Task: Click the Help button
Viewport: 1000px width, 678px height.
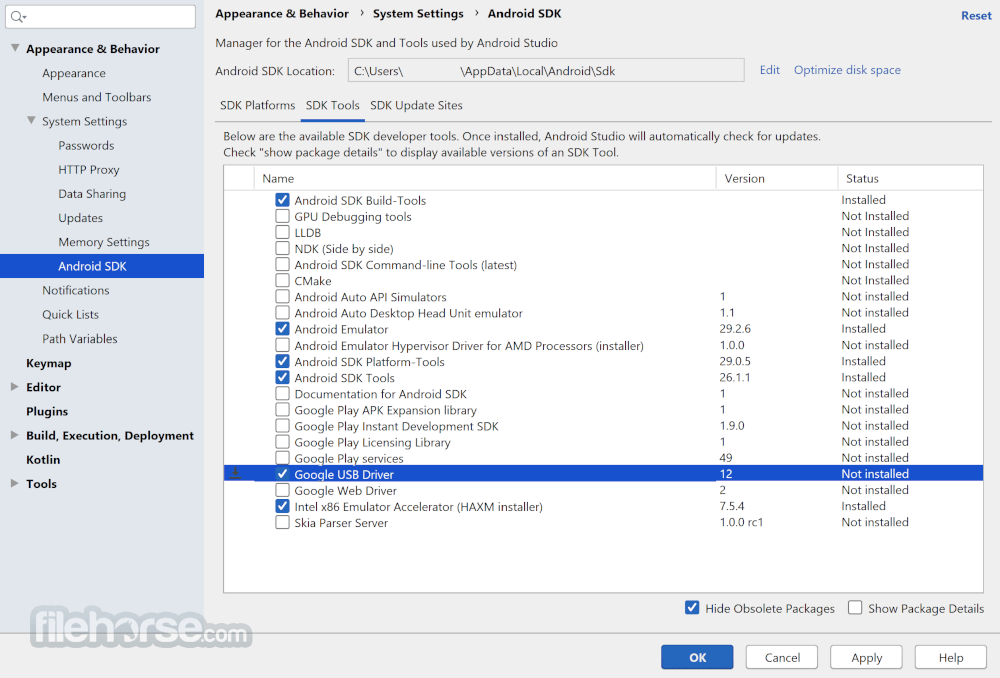Action: point(951,657)
